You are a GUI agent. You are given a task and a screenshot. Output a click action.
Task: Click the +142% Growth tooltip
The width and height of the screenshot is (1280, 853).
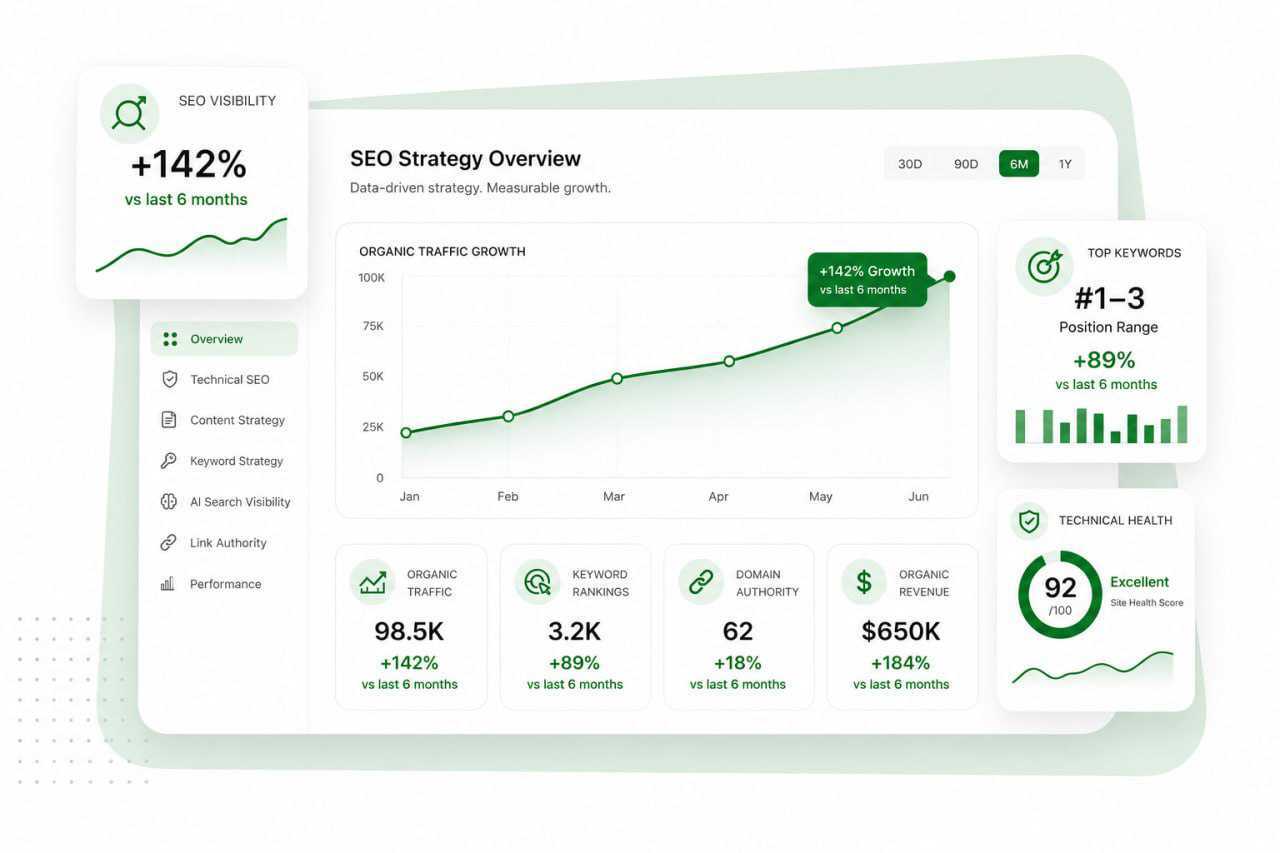(867, 279)
